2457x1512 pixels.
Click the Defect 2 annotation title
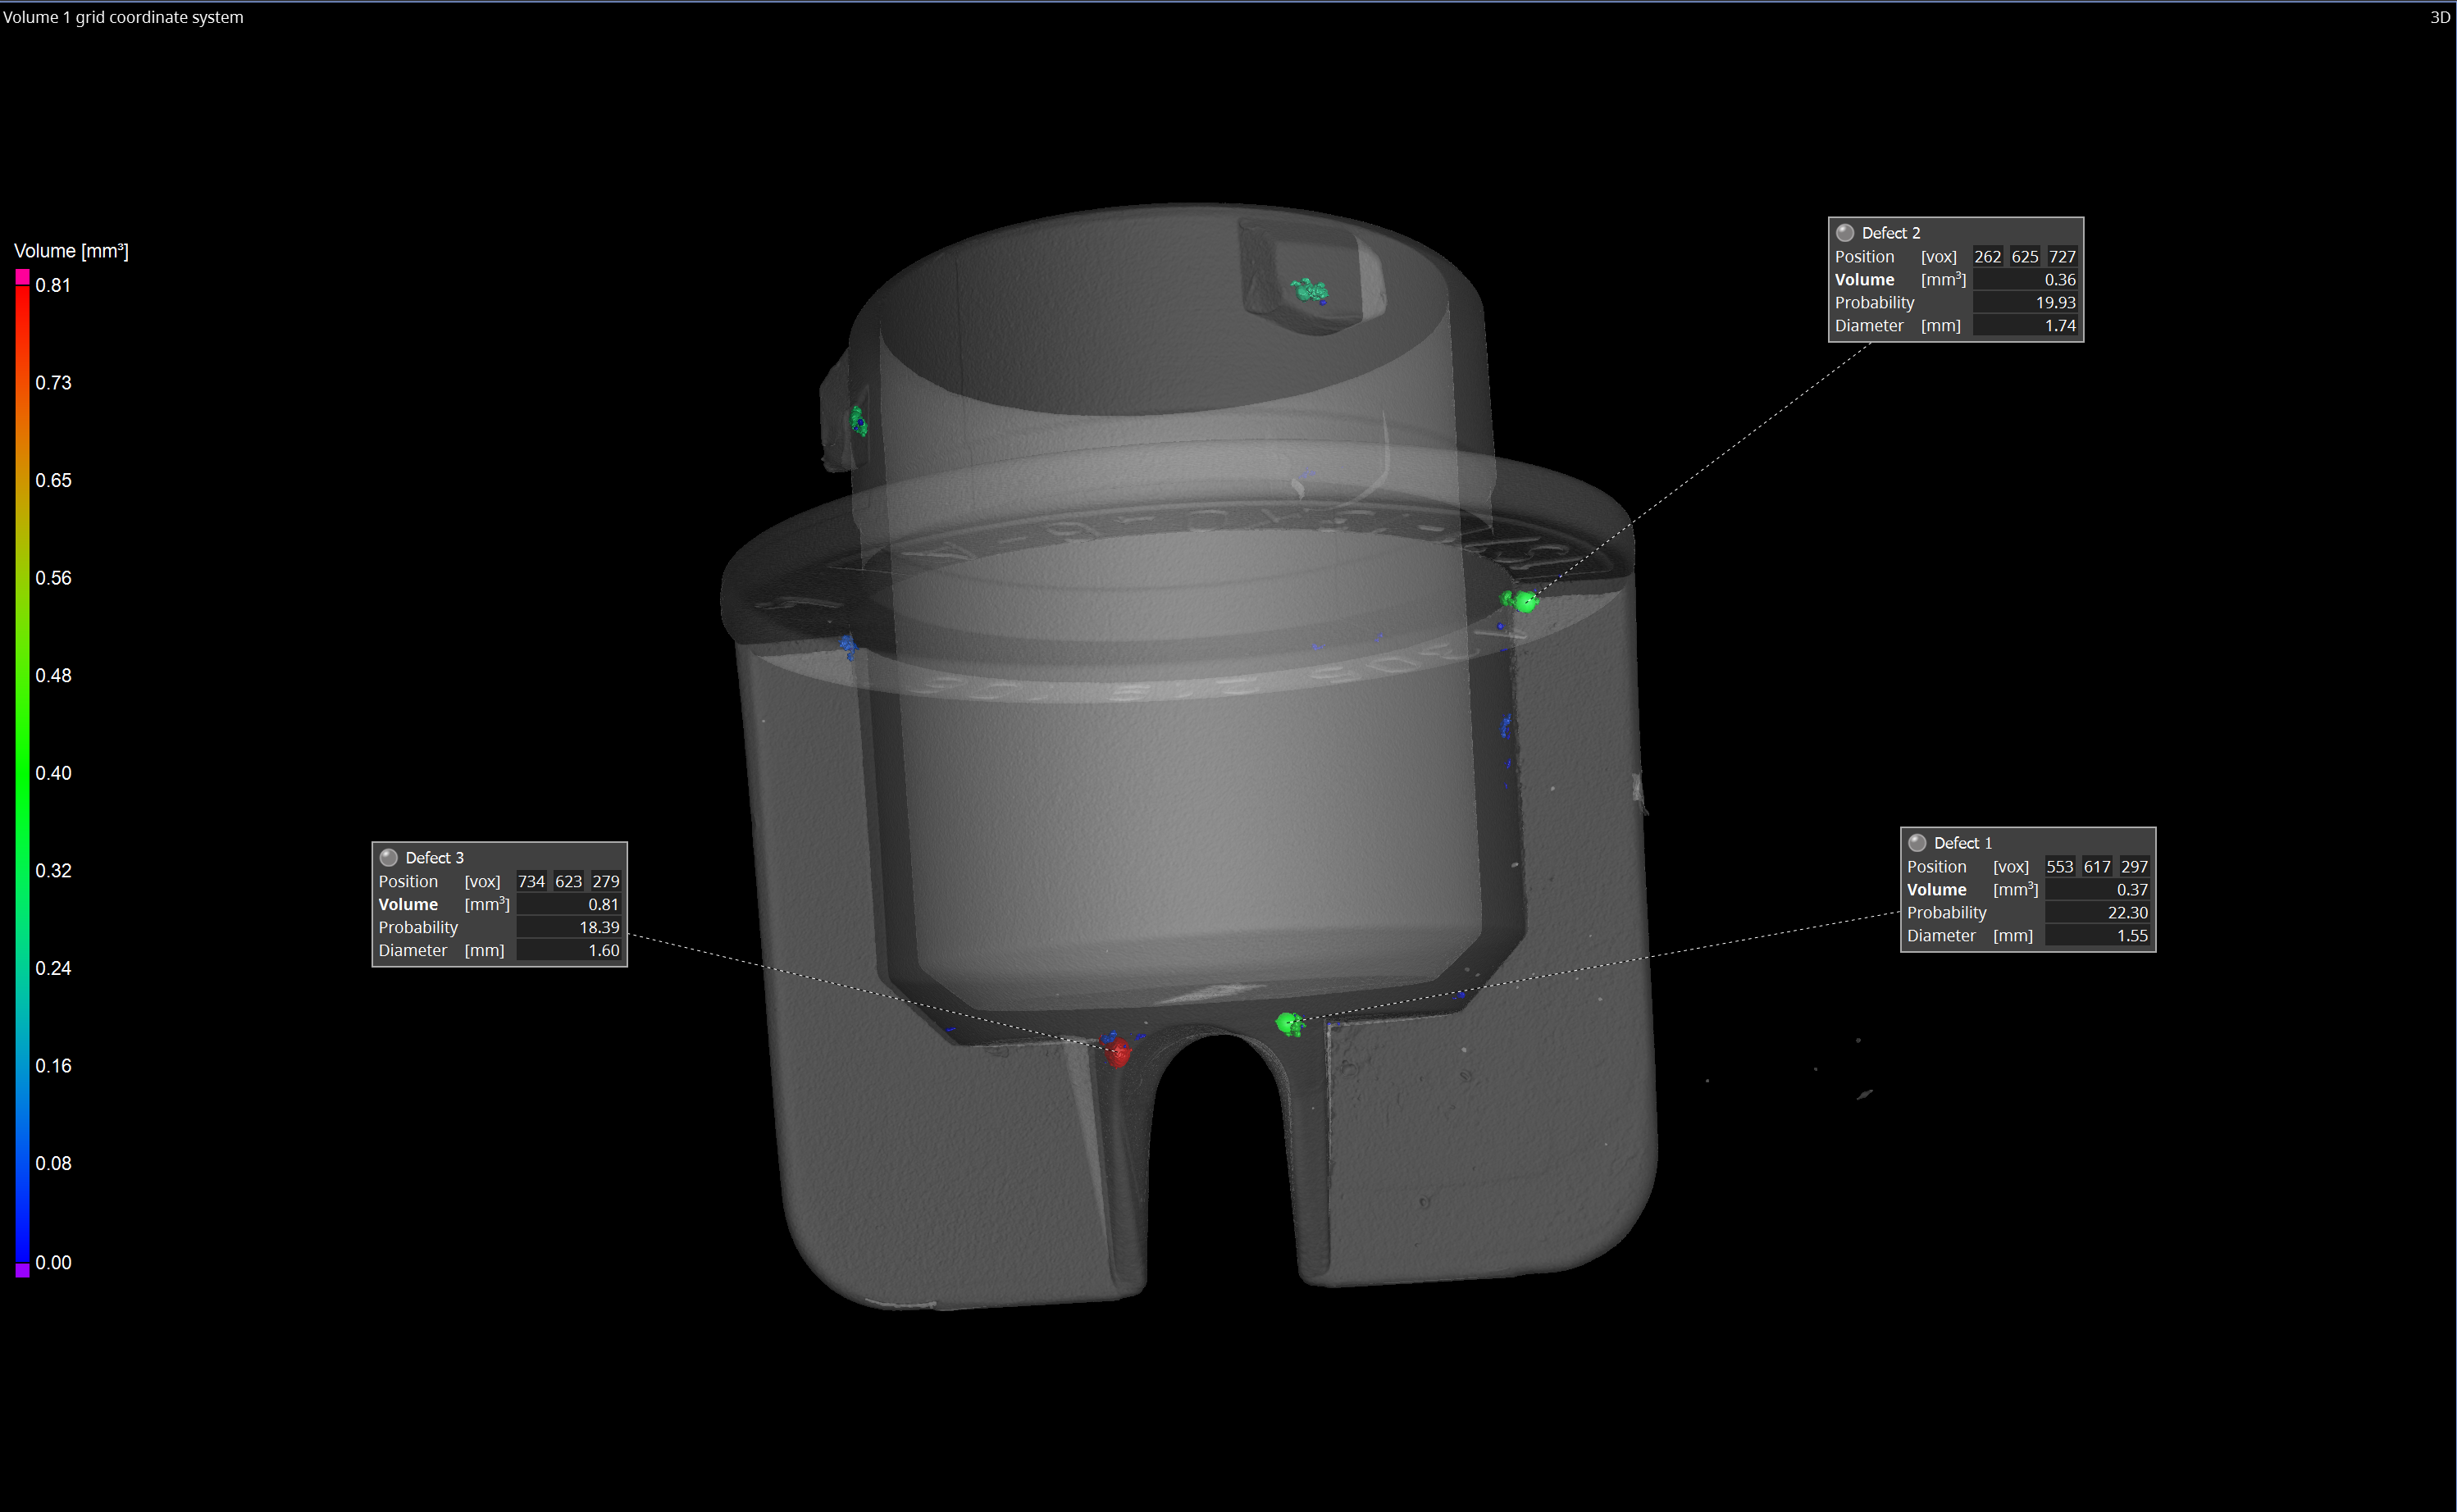pos(1890,233)
